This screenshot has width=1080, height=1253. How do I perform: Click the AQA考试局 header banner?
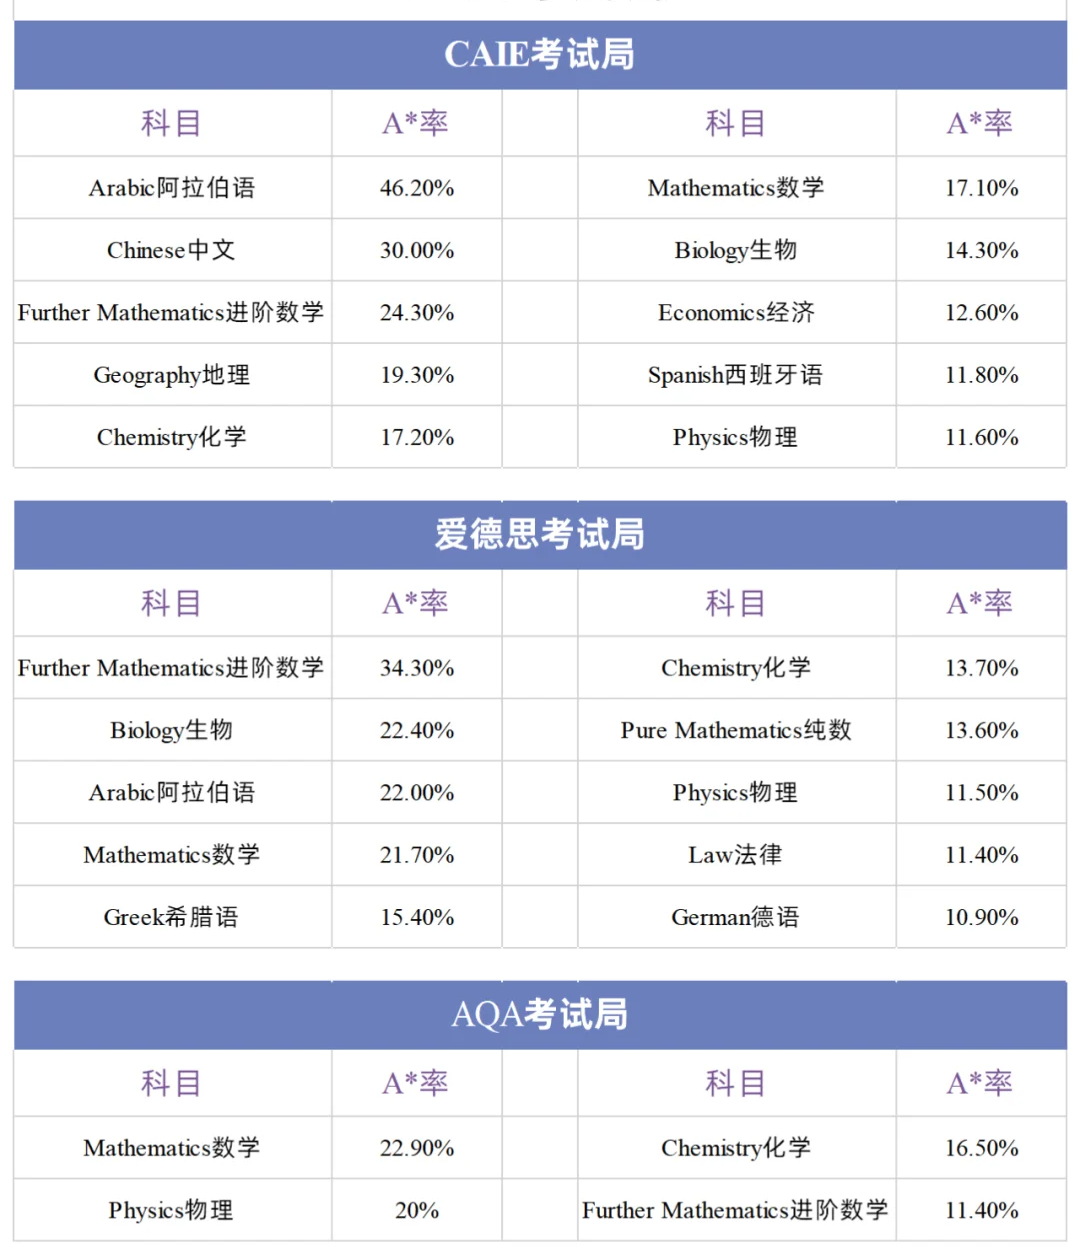click(x=539, y=1015)
